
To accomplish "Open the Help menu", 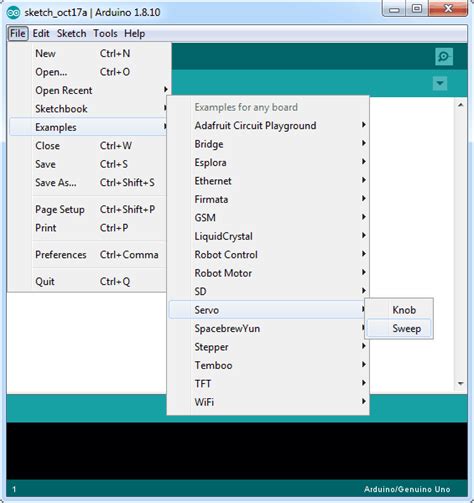I will pos(134,34).
